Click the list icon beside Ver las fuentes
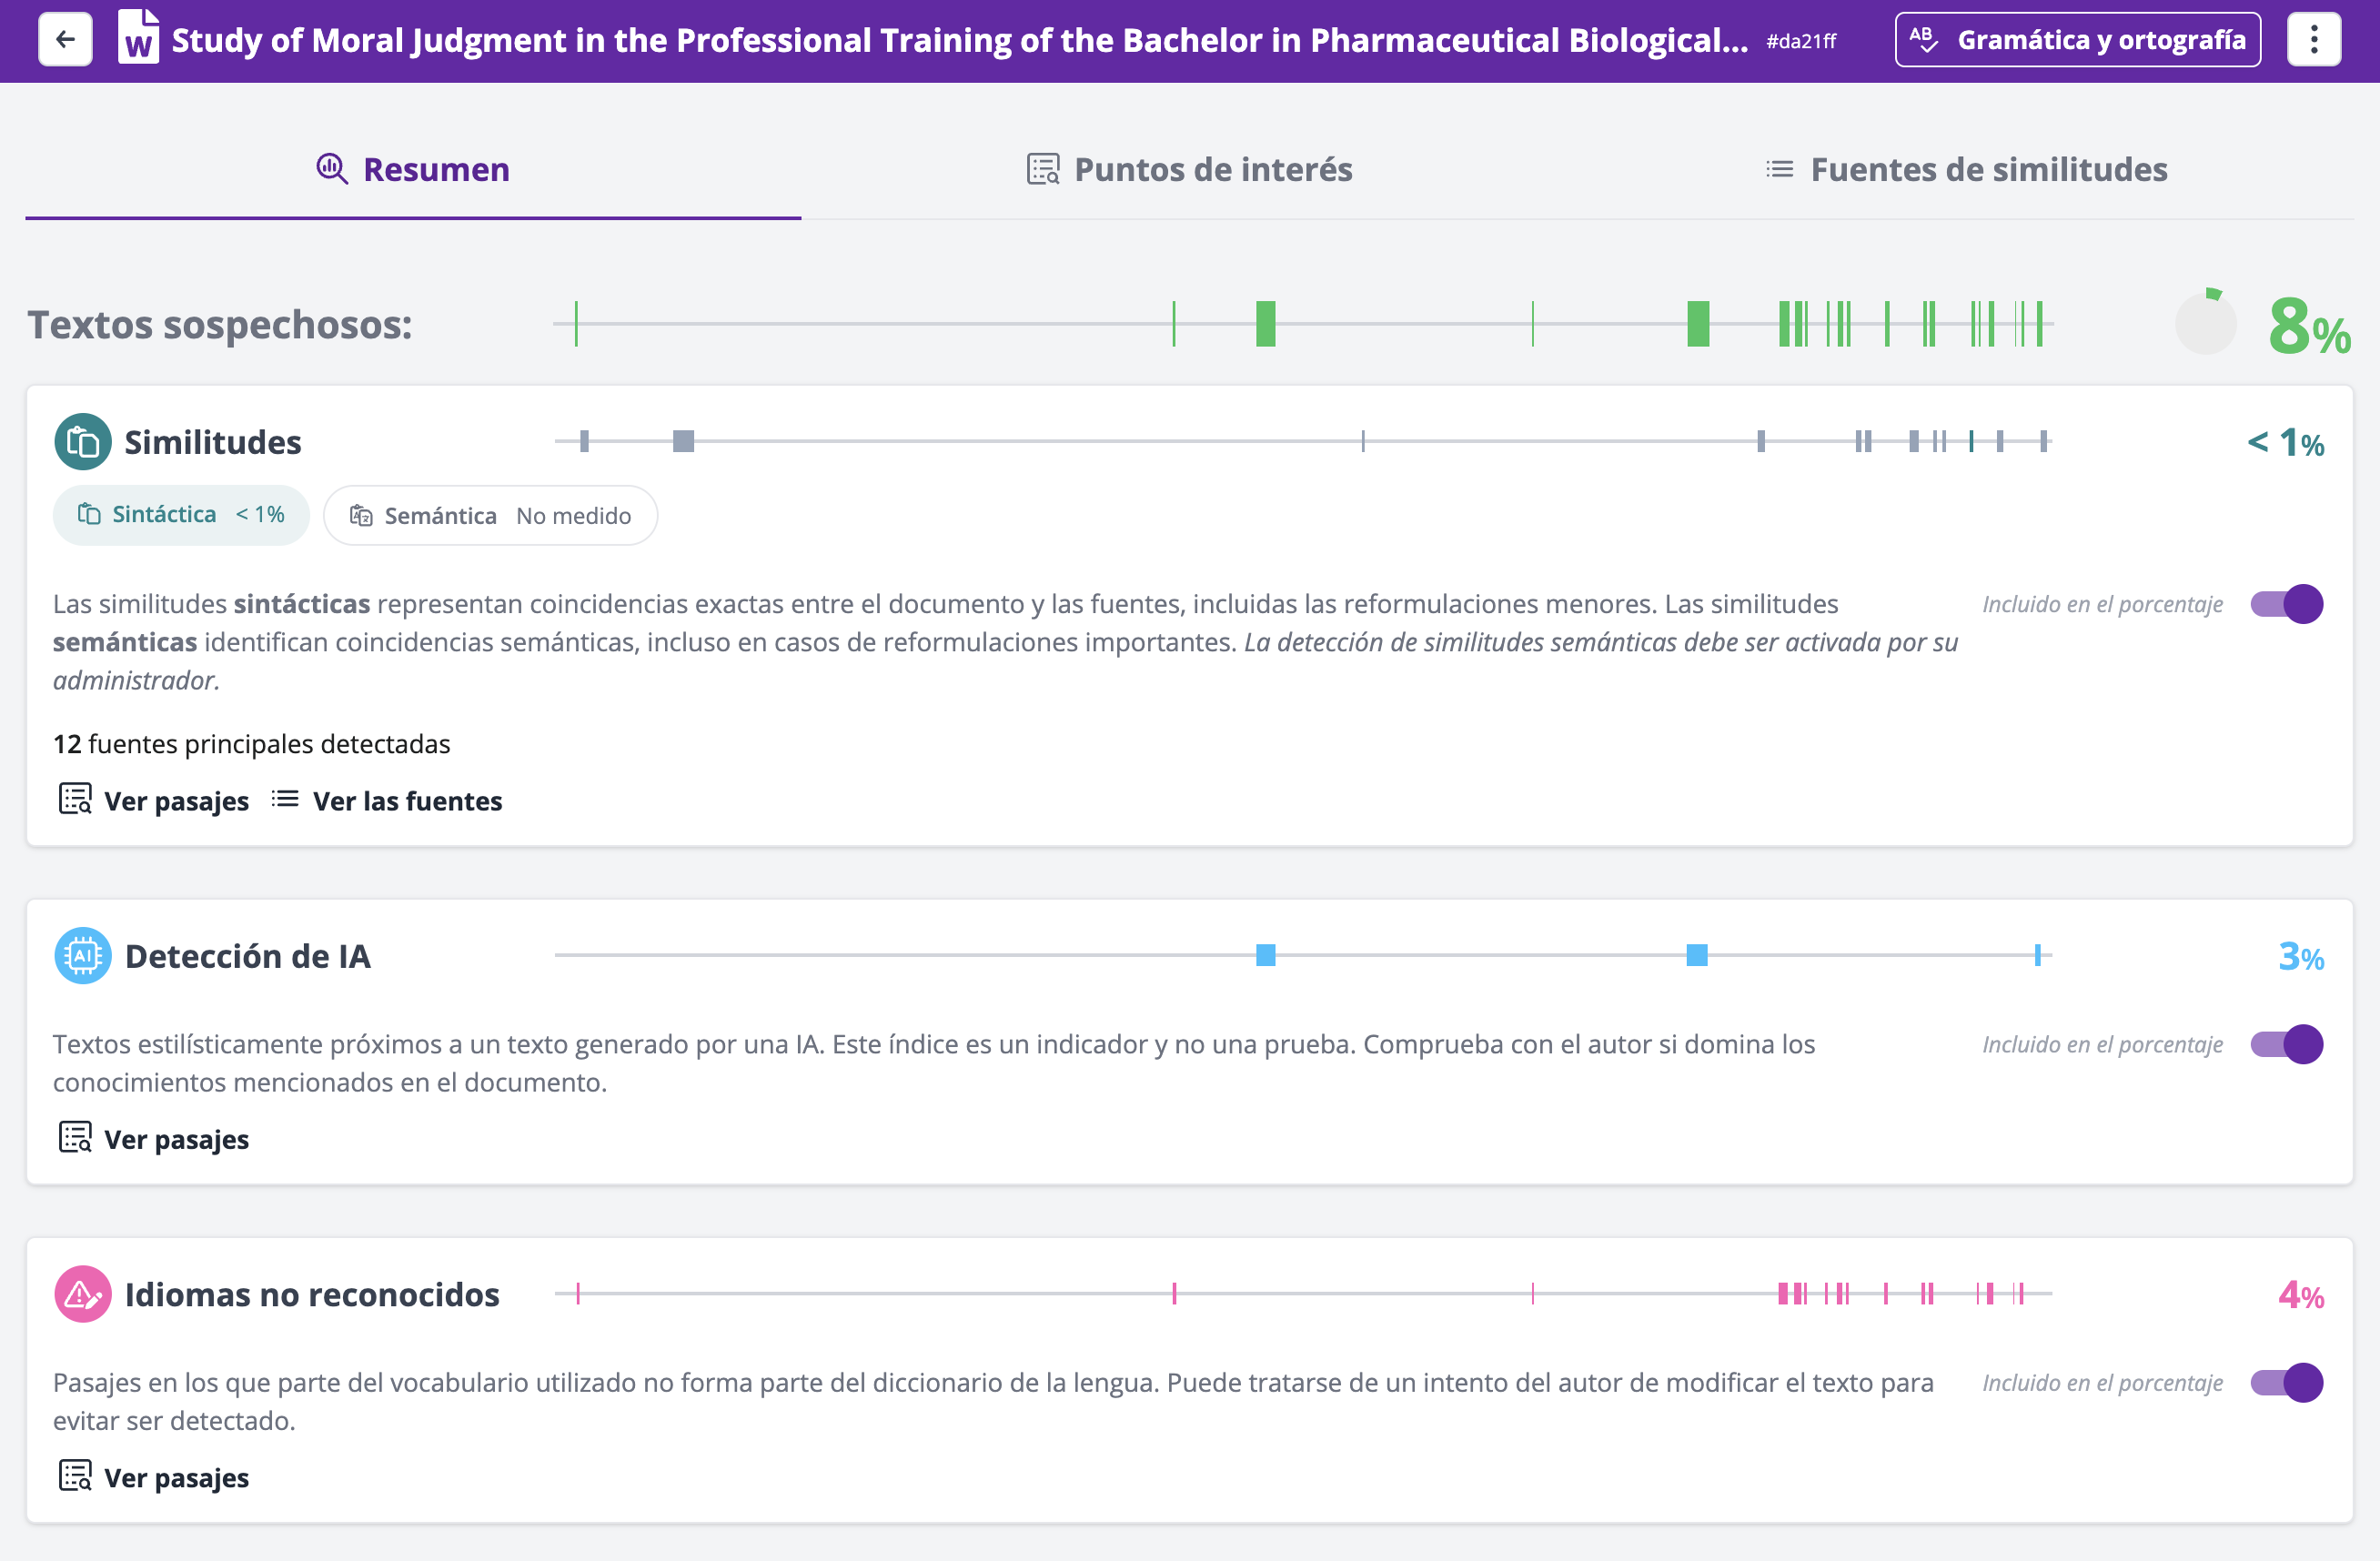This screenshot has width=2380, height=1561. (285, 799)
